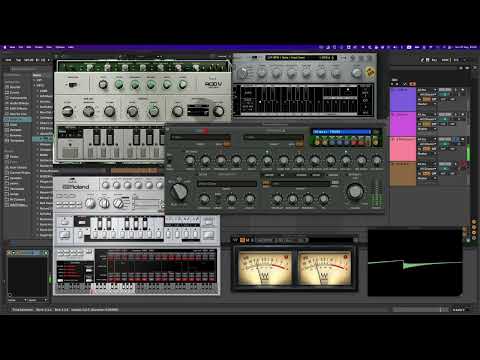This screenshot has width=480, height=360.
Task: Click the blue-tinted knob on the silver synth
Action: pos(356,72)
